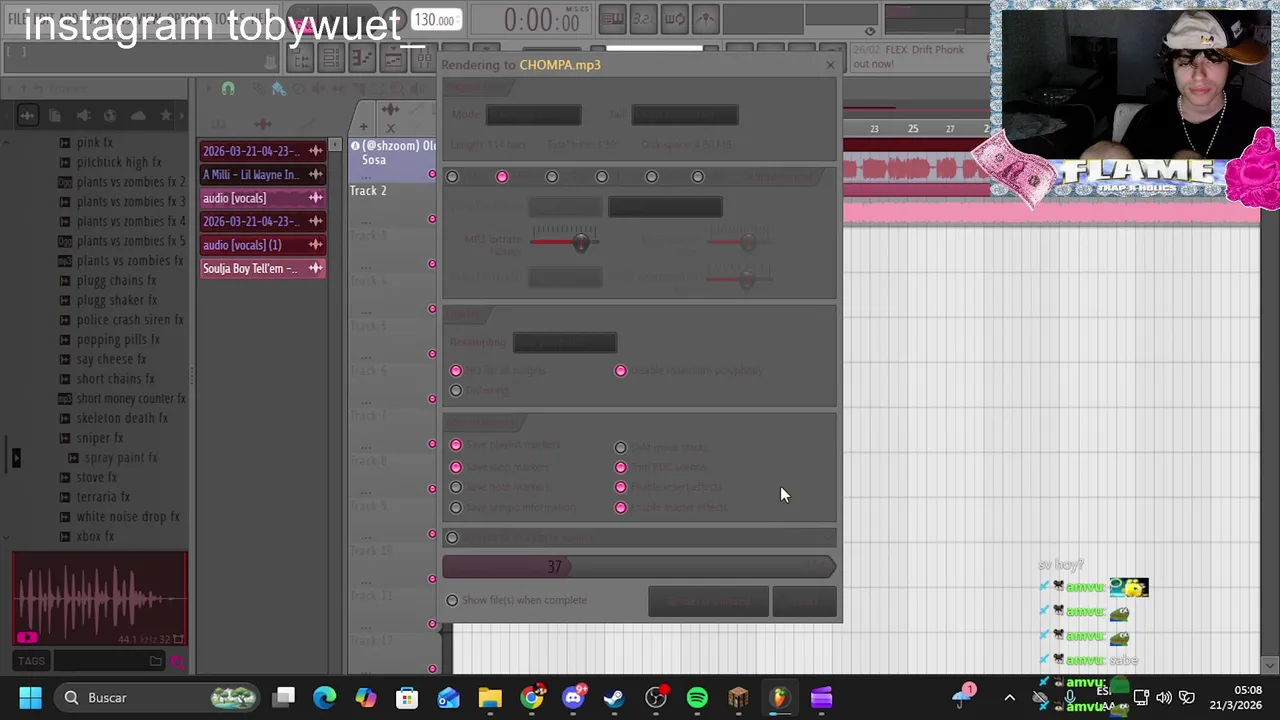Image resolution: width=1280 pixels, height=720 pixels.
Task: Open Google Chrome from the taskbar
Action: tap(532, 697)
